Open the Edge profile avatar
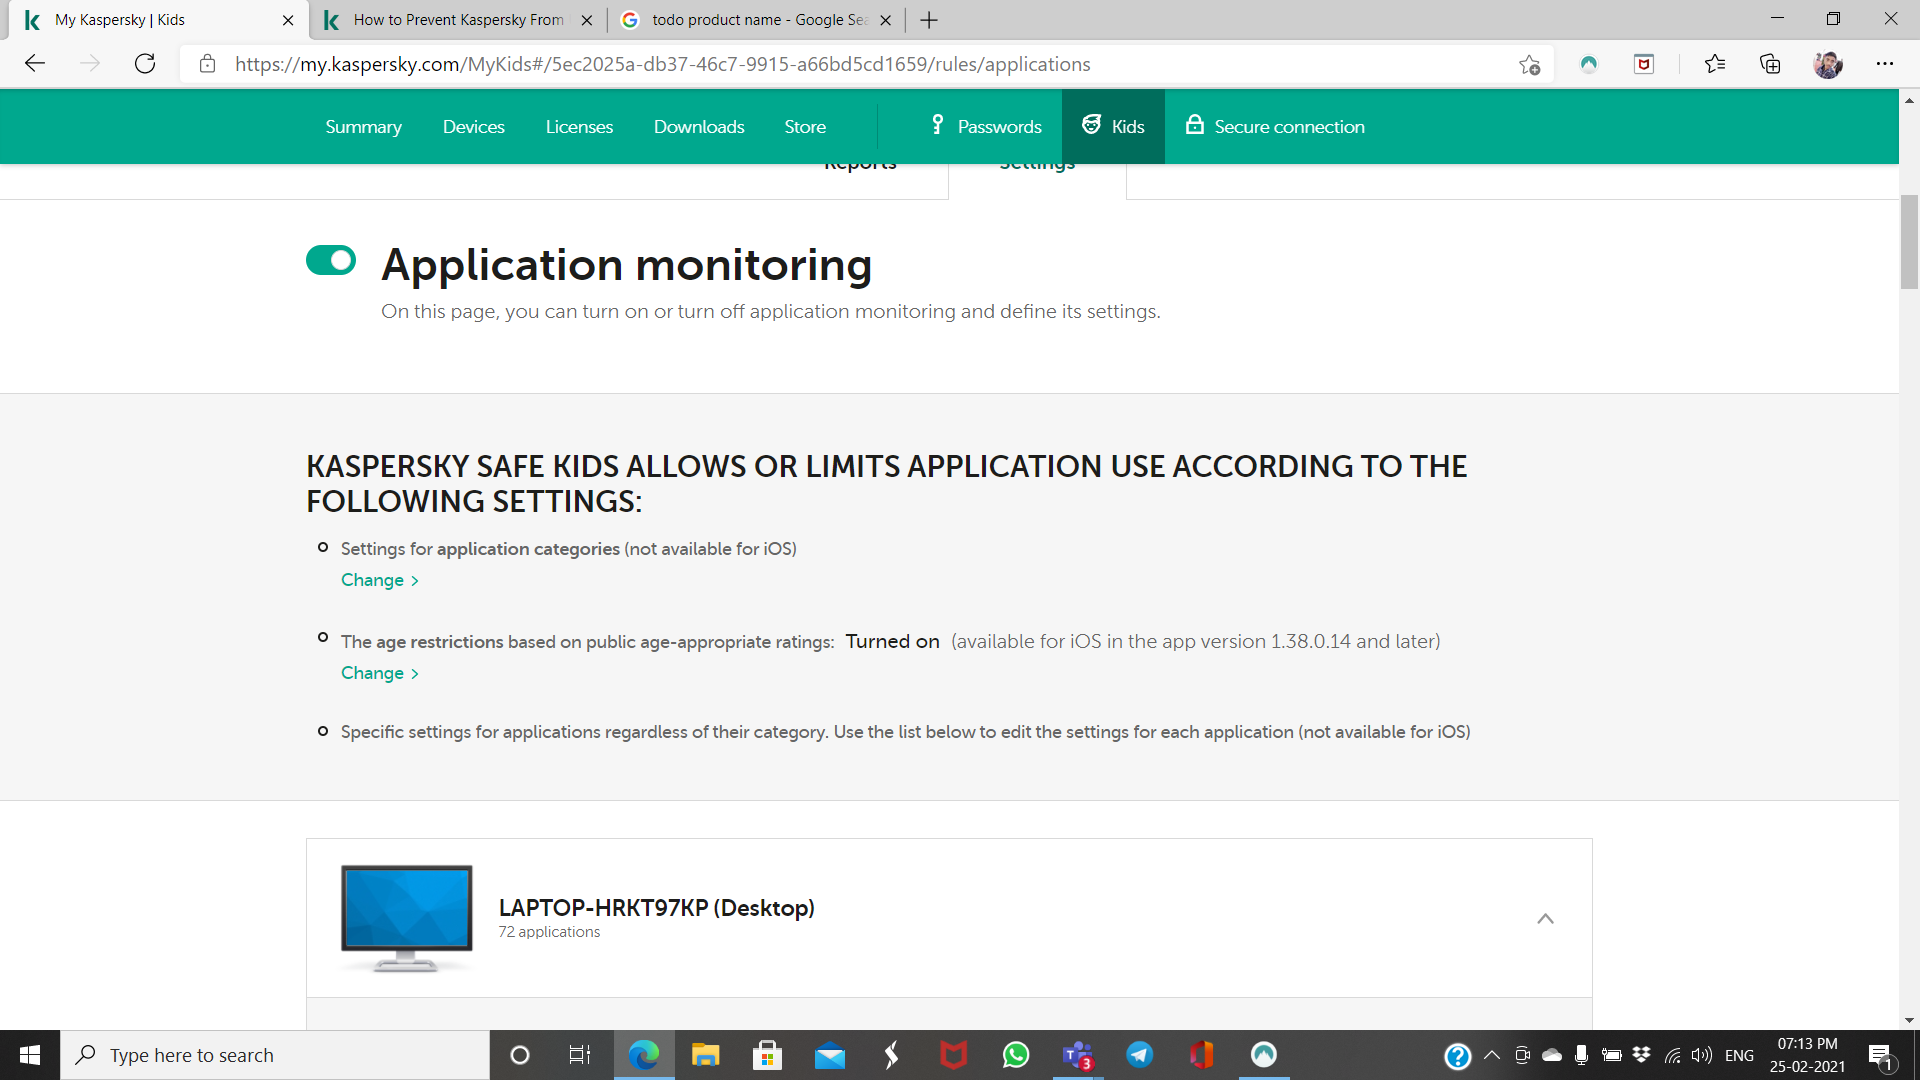The image size is (1920, 1080). 1828,64
